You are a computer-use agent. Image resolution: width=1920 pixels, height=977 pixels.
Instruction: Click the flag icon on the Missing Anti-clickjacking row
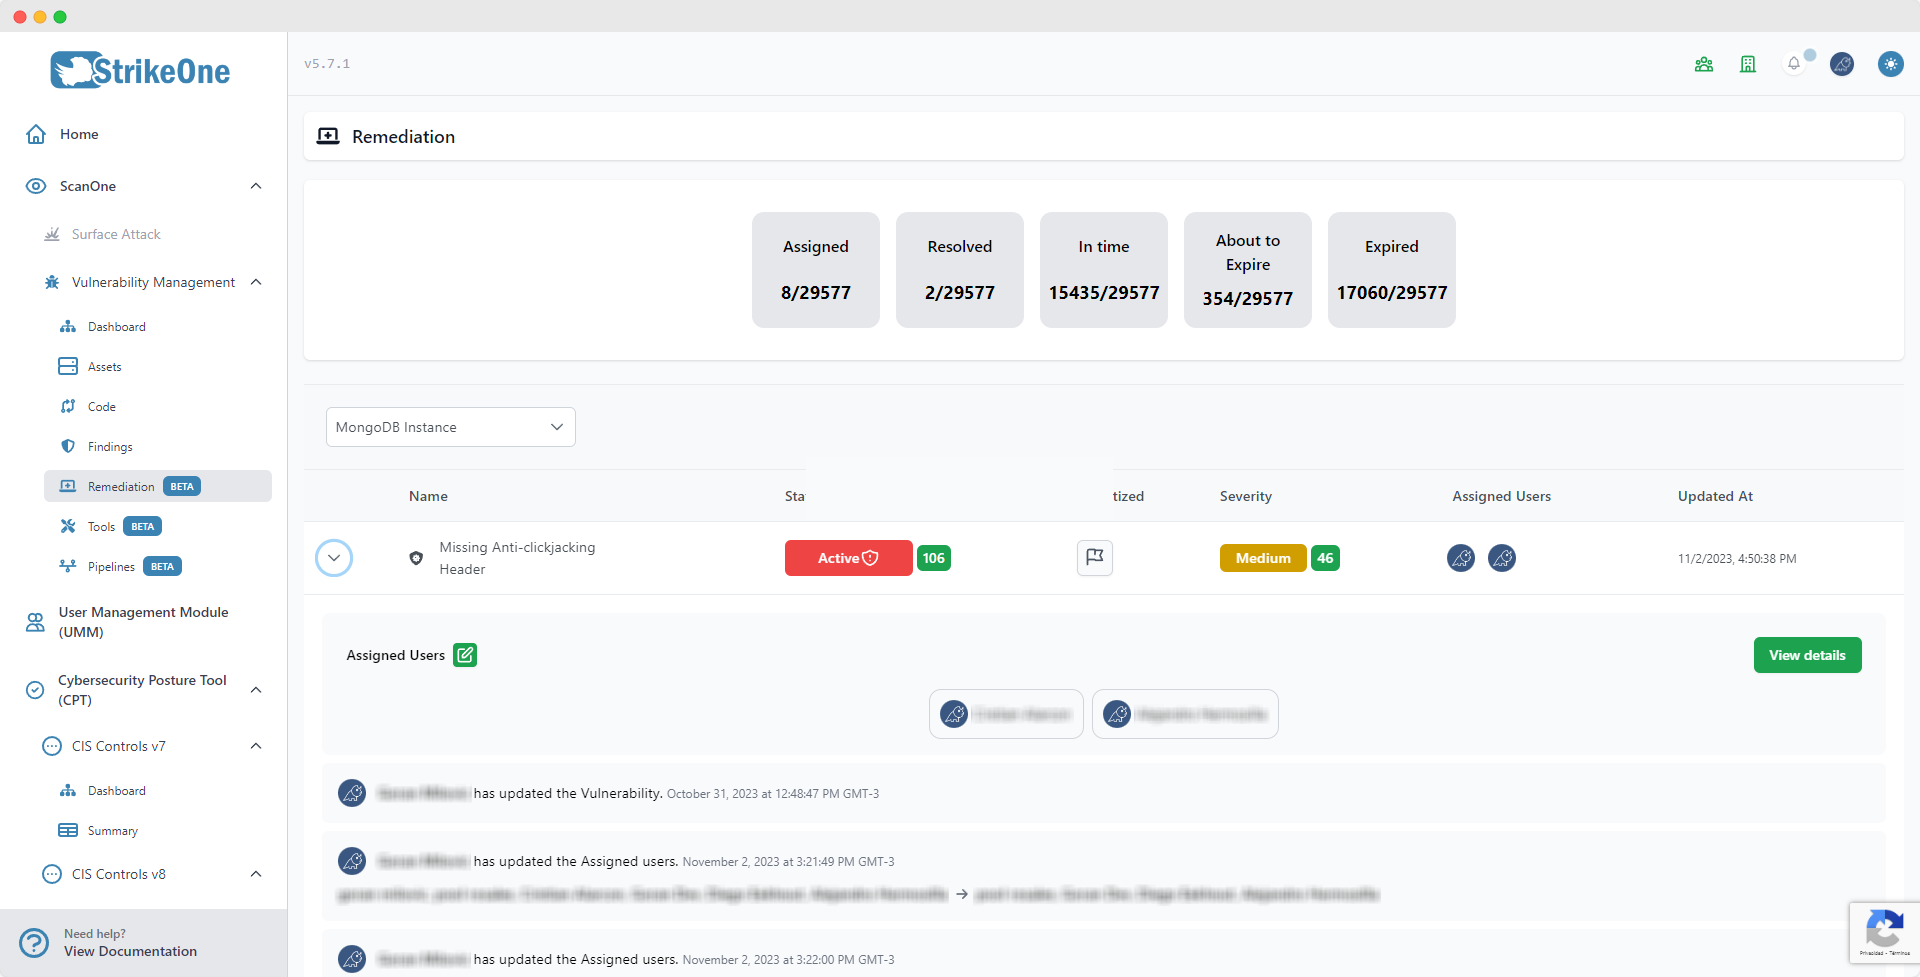1094,558
